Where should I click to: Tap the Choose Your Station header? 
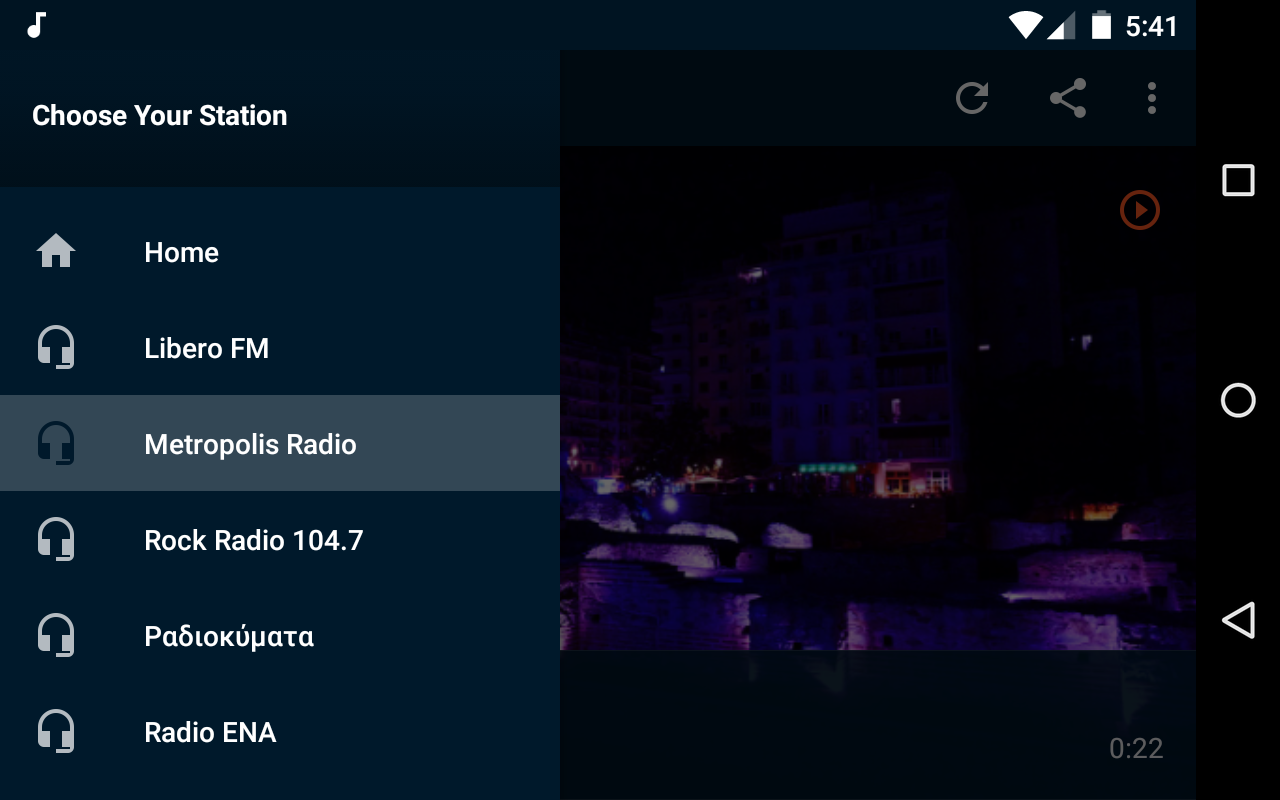click(160, 116)
